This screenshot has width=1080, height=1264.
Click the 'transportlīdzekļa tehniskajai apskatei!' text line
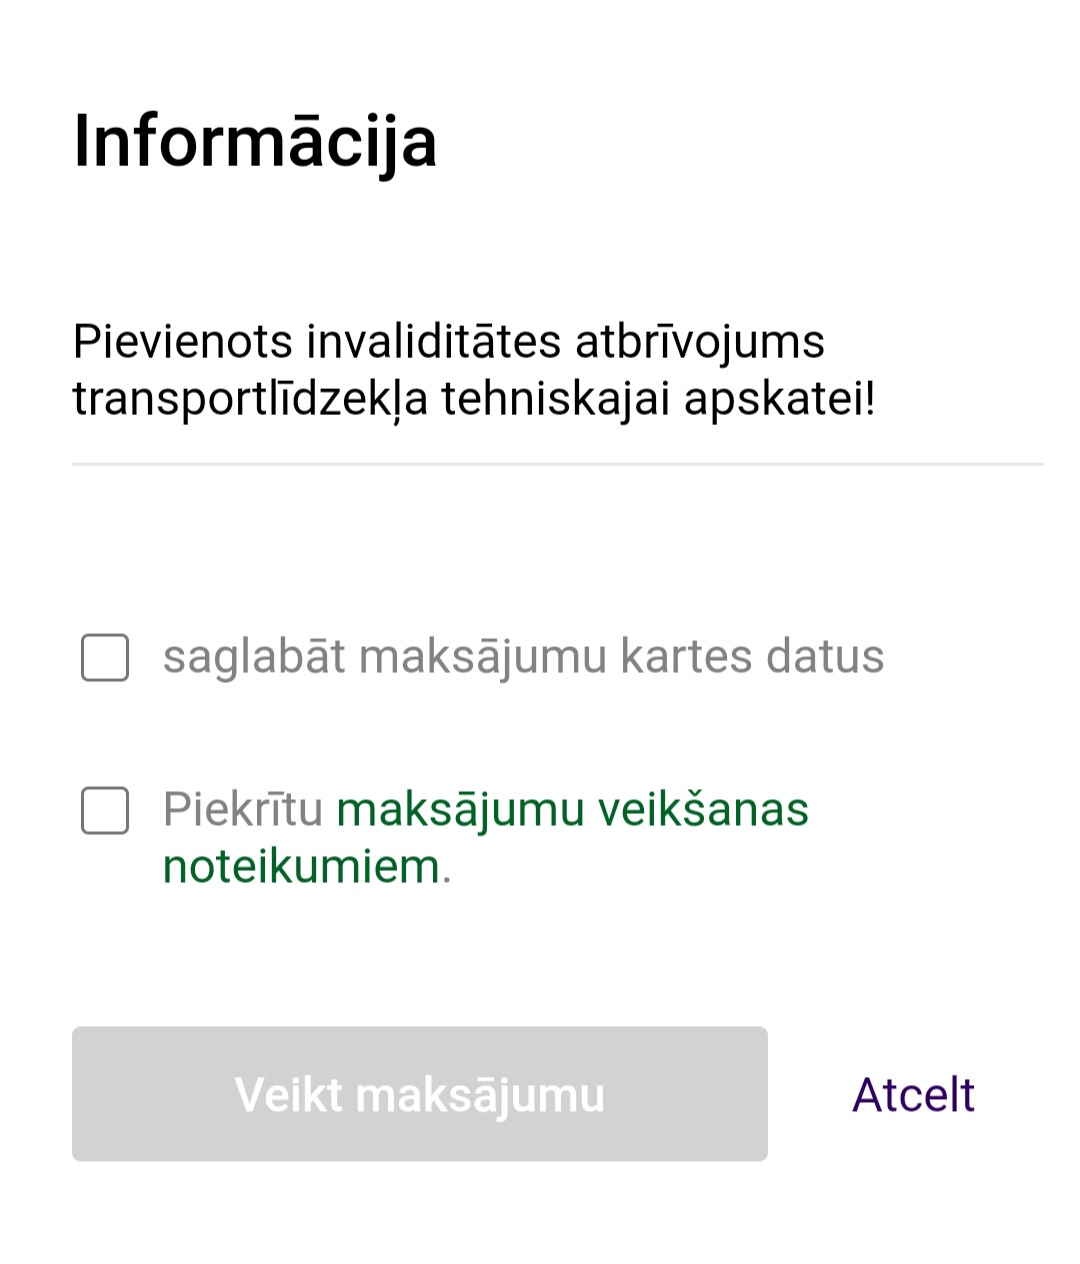click(474, 398)
